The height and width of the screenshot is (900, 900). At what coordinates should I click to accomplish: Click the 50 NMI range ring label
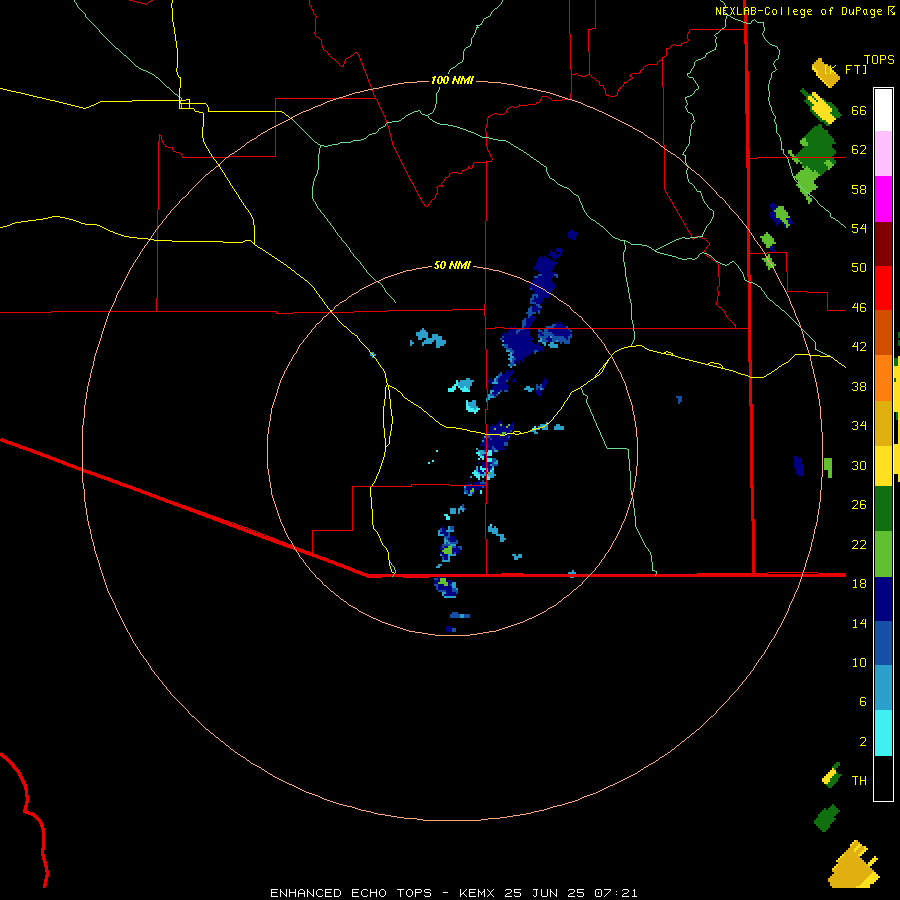click(452, 265)
